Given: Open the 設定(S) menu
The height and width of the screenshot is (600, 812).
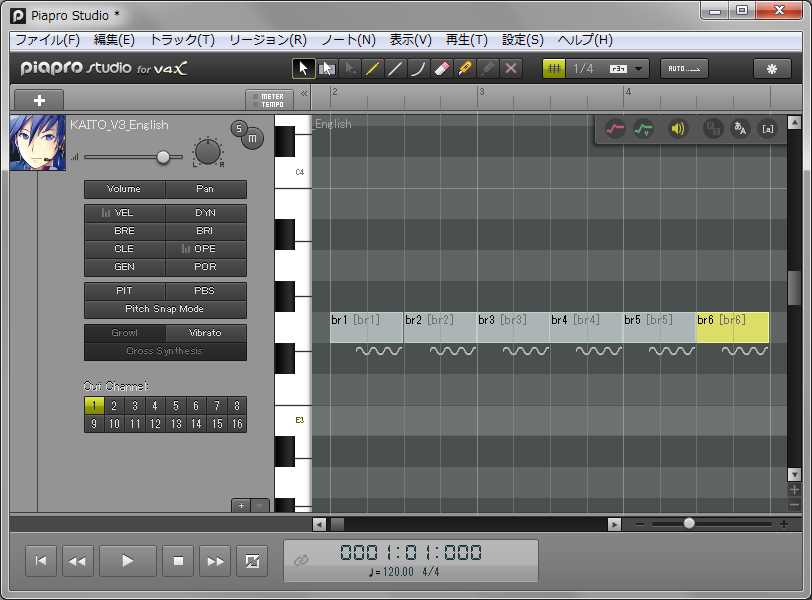Looking at the screenshot, I should [523, 40].
